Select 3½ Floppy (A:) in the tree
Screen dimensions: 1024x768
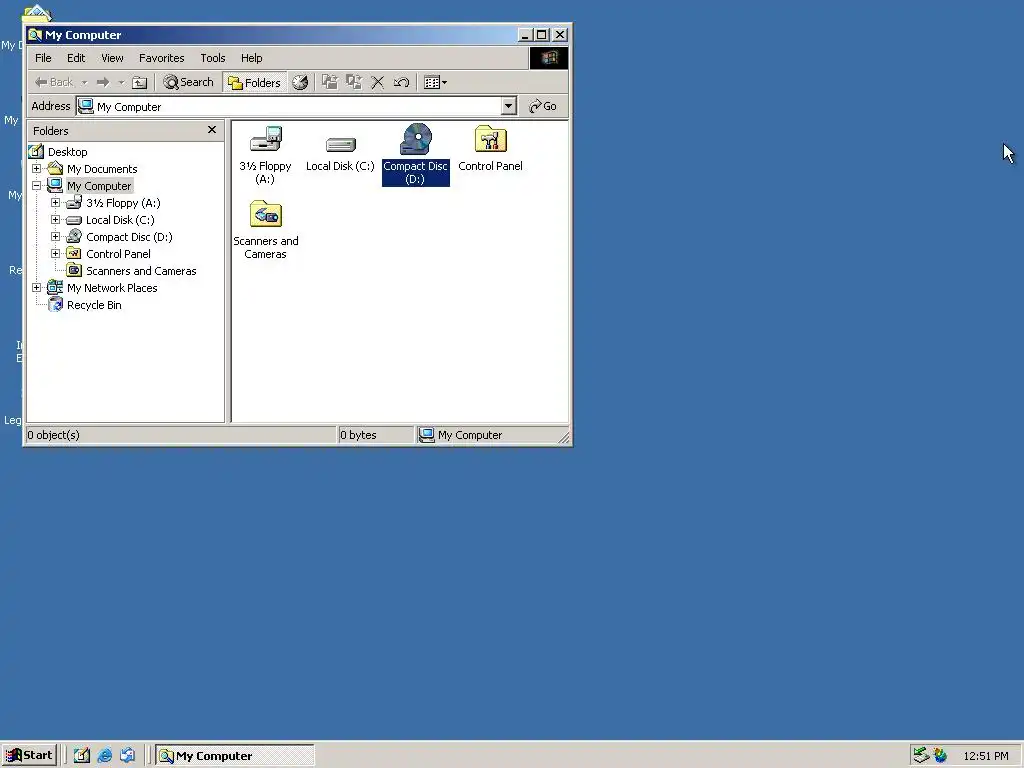pos(123,203)
